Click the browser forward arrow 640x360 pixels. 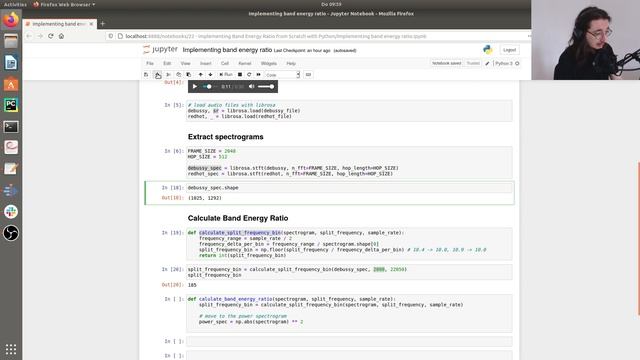point(40,36)
